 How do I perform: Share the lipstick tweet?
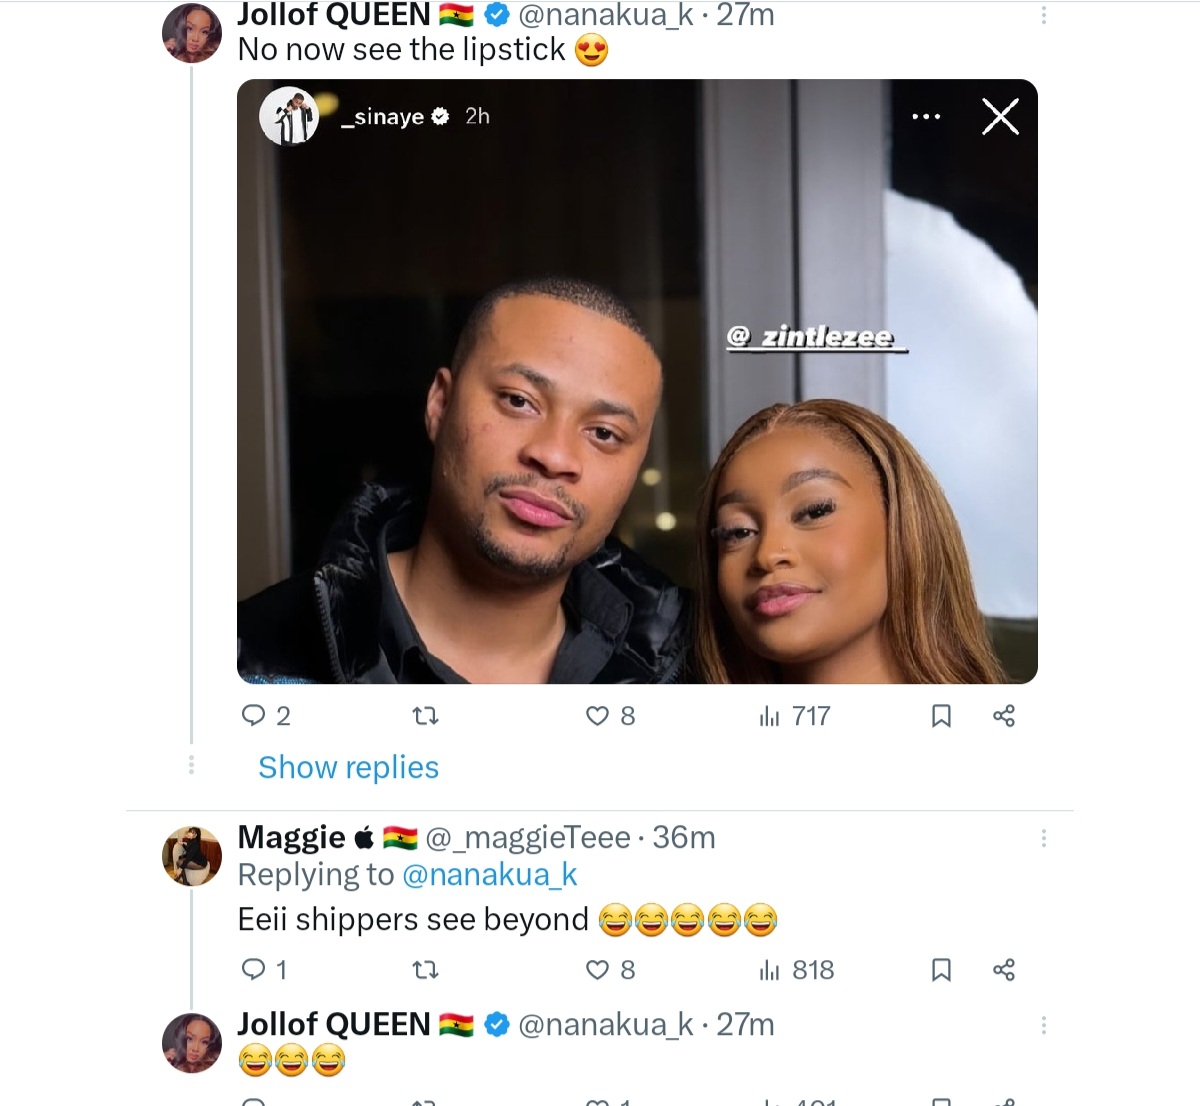(1004, 716)
